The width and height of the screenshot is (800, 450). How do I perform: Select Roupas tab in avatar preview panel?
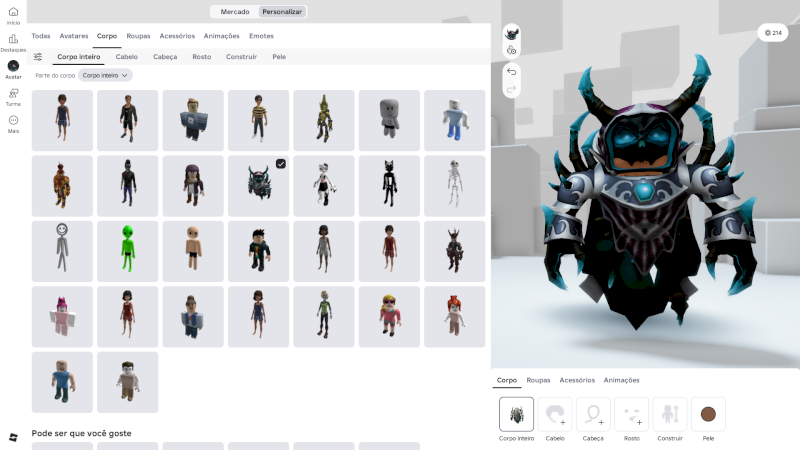click(538, 380)
